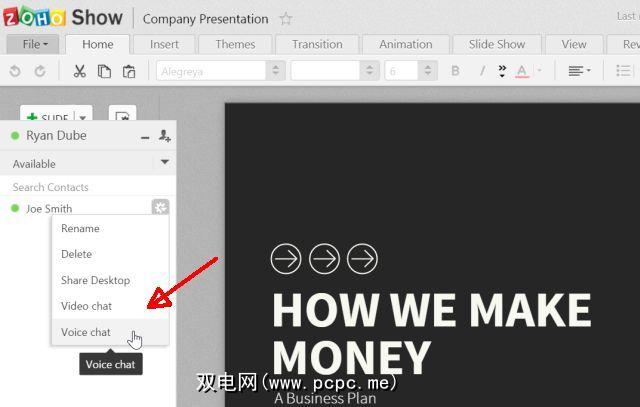This screenshot has width=640, height=407.
Task: Select contact Joe Smith
Action: tap(49, 209)
